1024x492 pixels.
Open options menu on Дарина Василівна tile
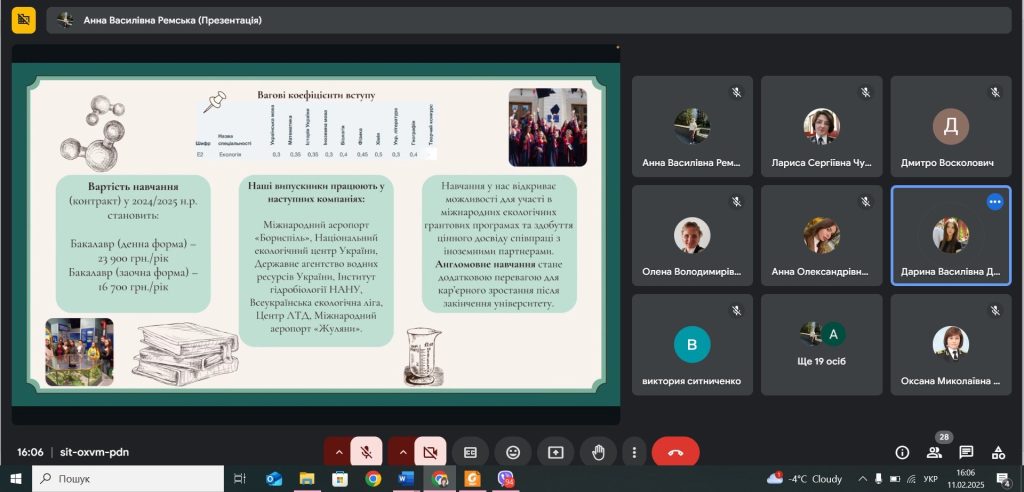994,202
